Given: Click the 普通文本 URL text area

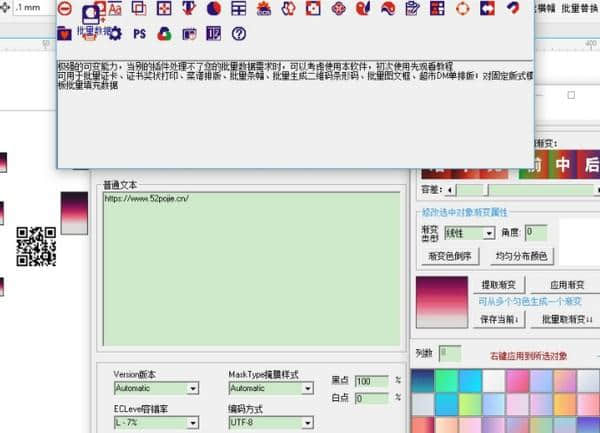Looking at the screenshot, I should coord(250,270).
